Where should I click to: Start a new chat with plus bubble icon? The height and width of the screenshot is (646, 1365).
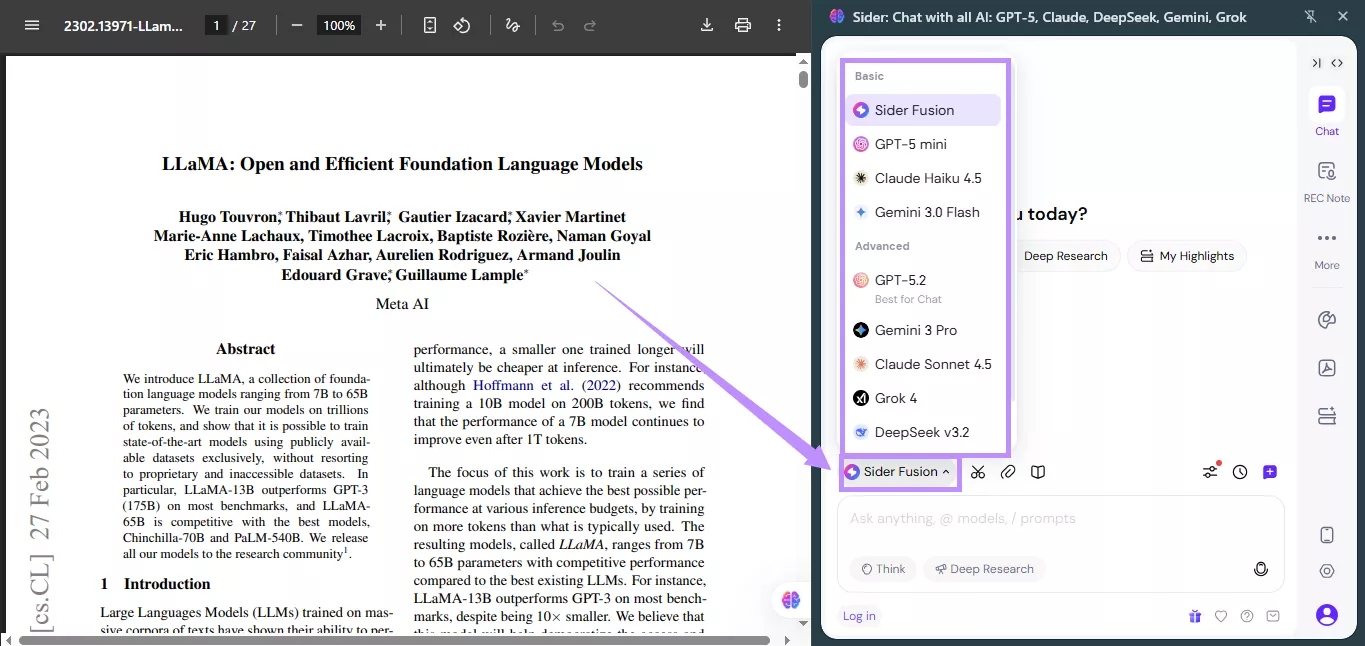[x=1270, y=472]
